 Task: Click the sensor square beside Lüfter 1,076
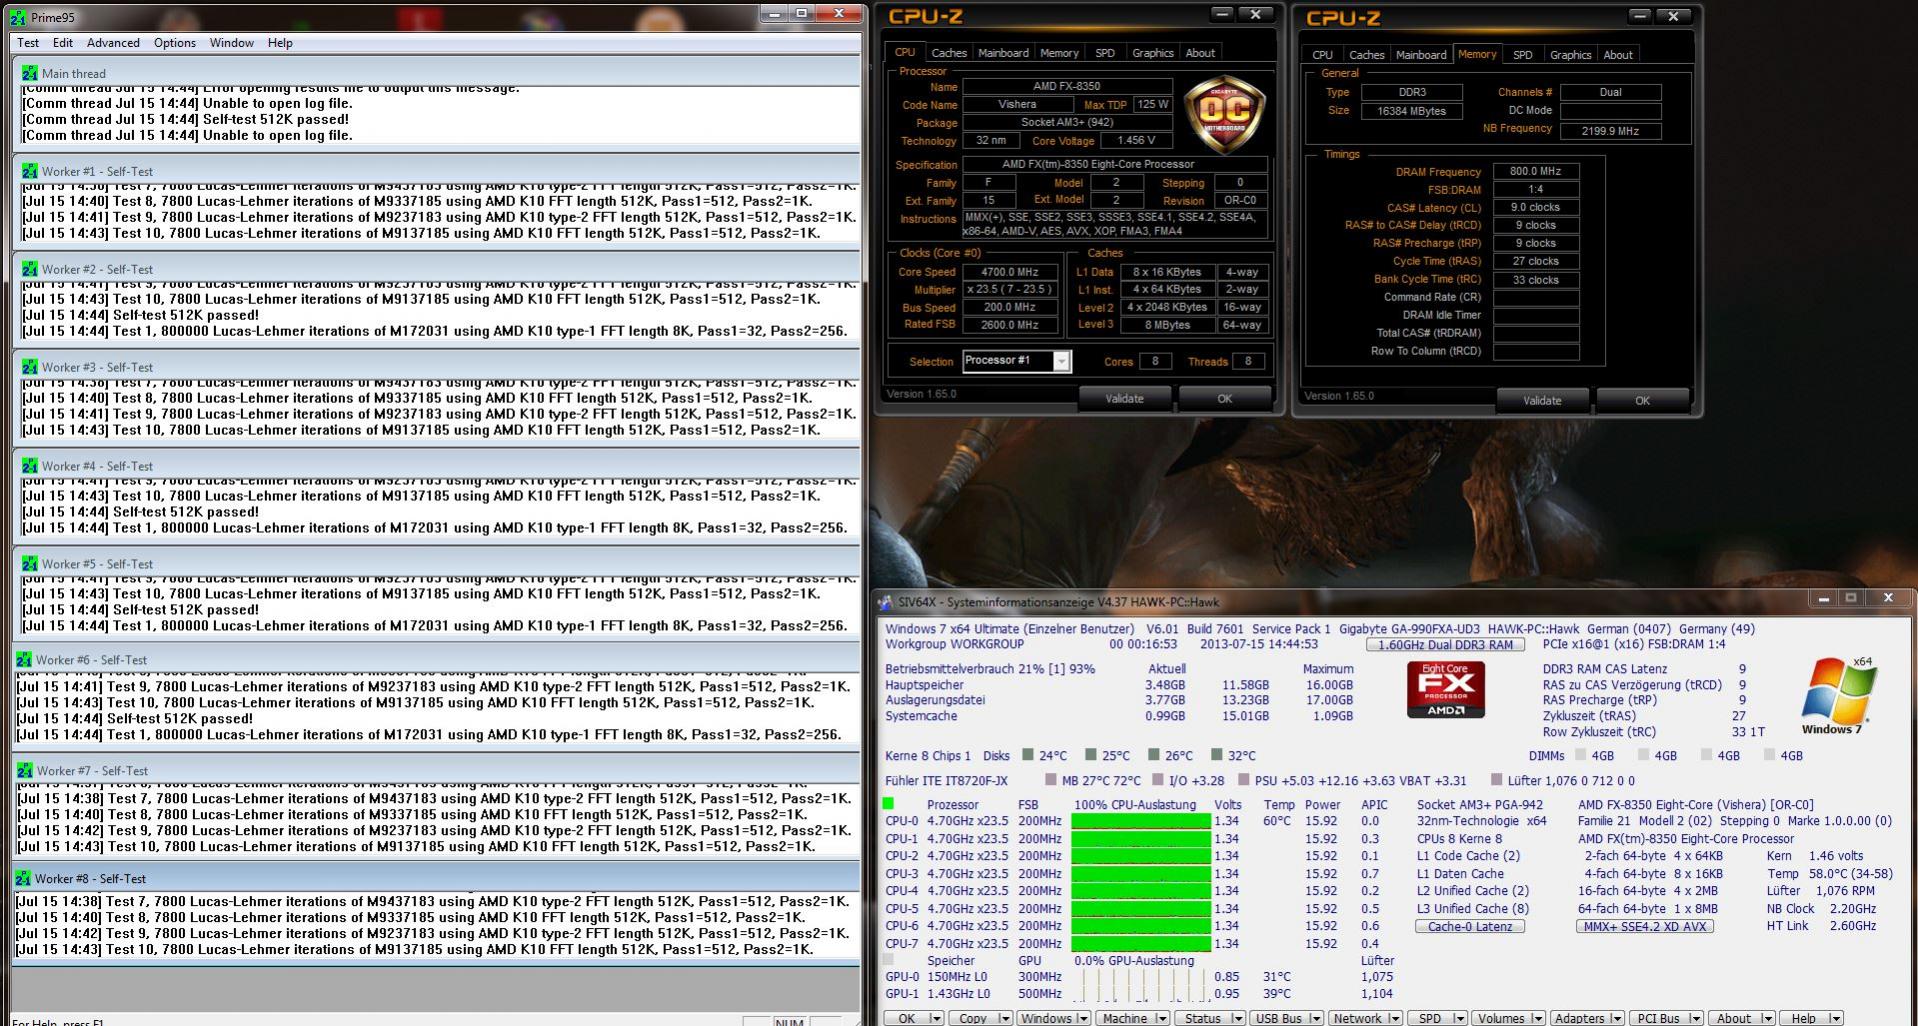tap(1496, 780)
